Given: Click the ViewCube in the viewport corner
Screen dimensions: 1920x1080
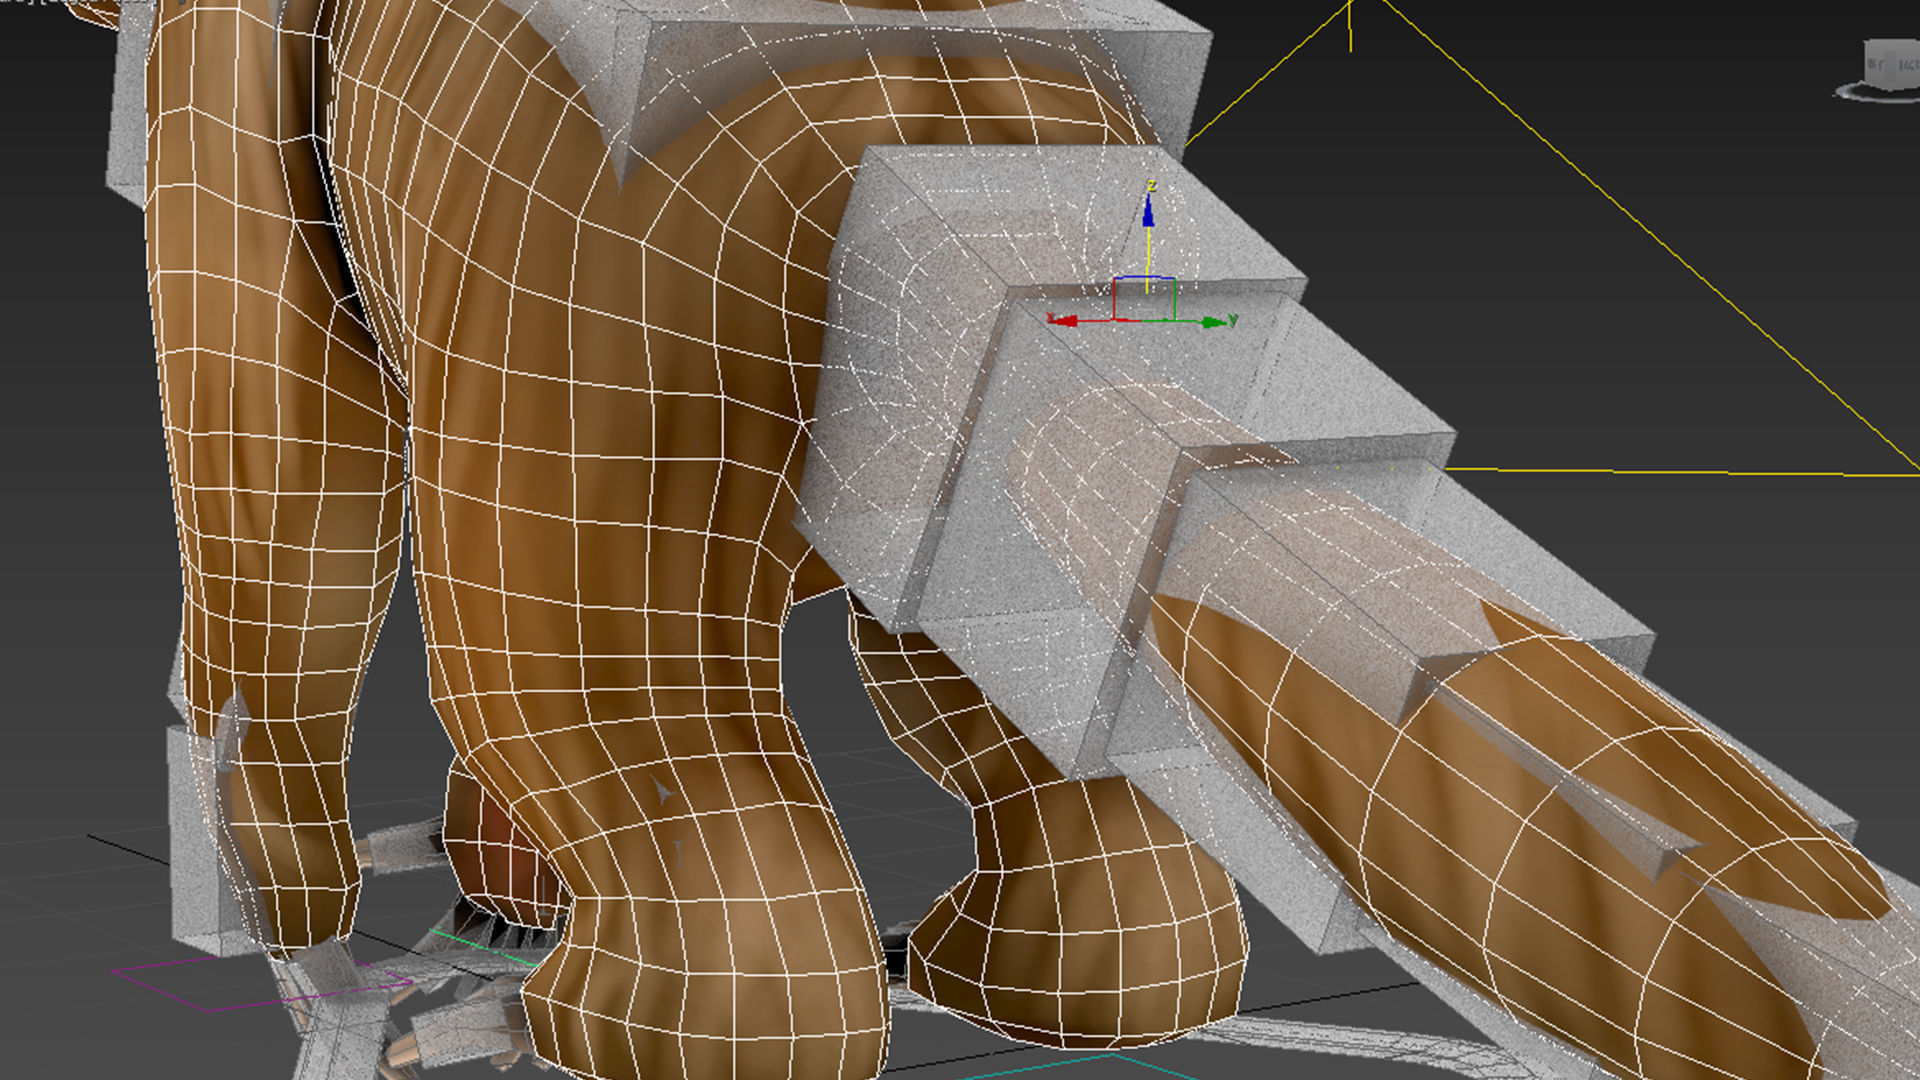Looking at the screenshot, I should pyautogui.click(x=1891, y=63).
